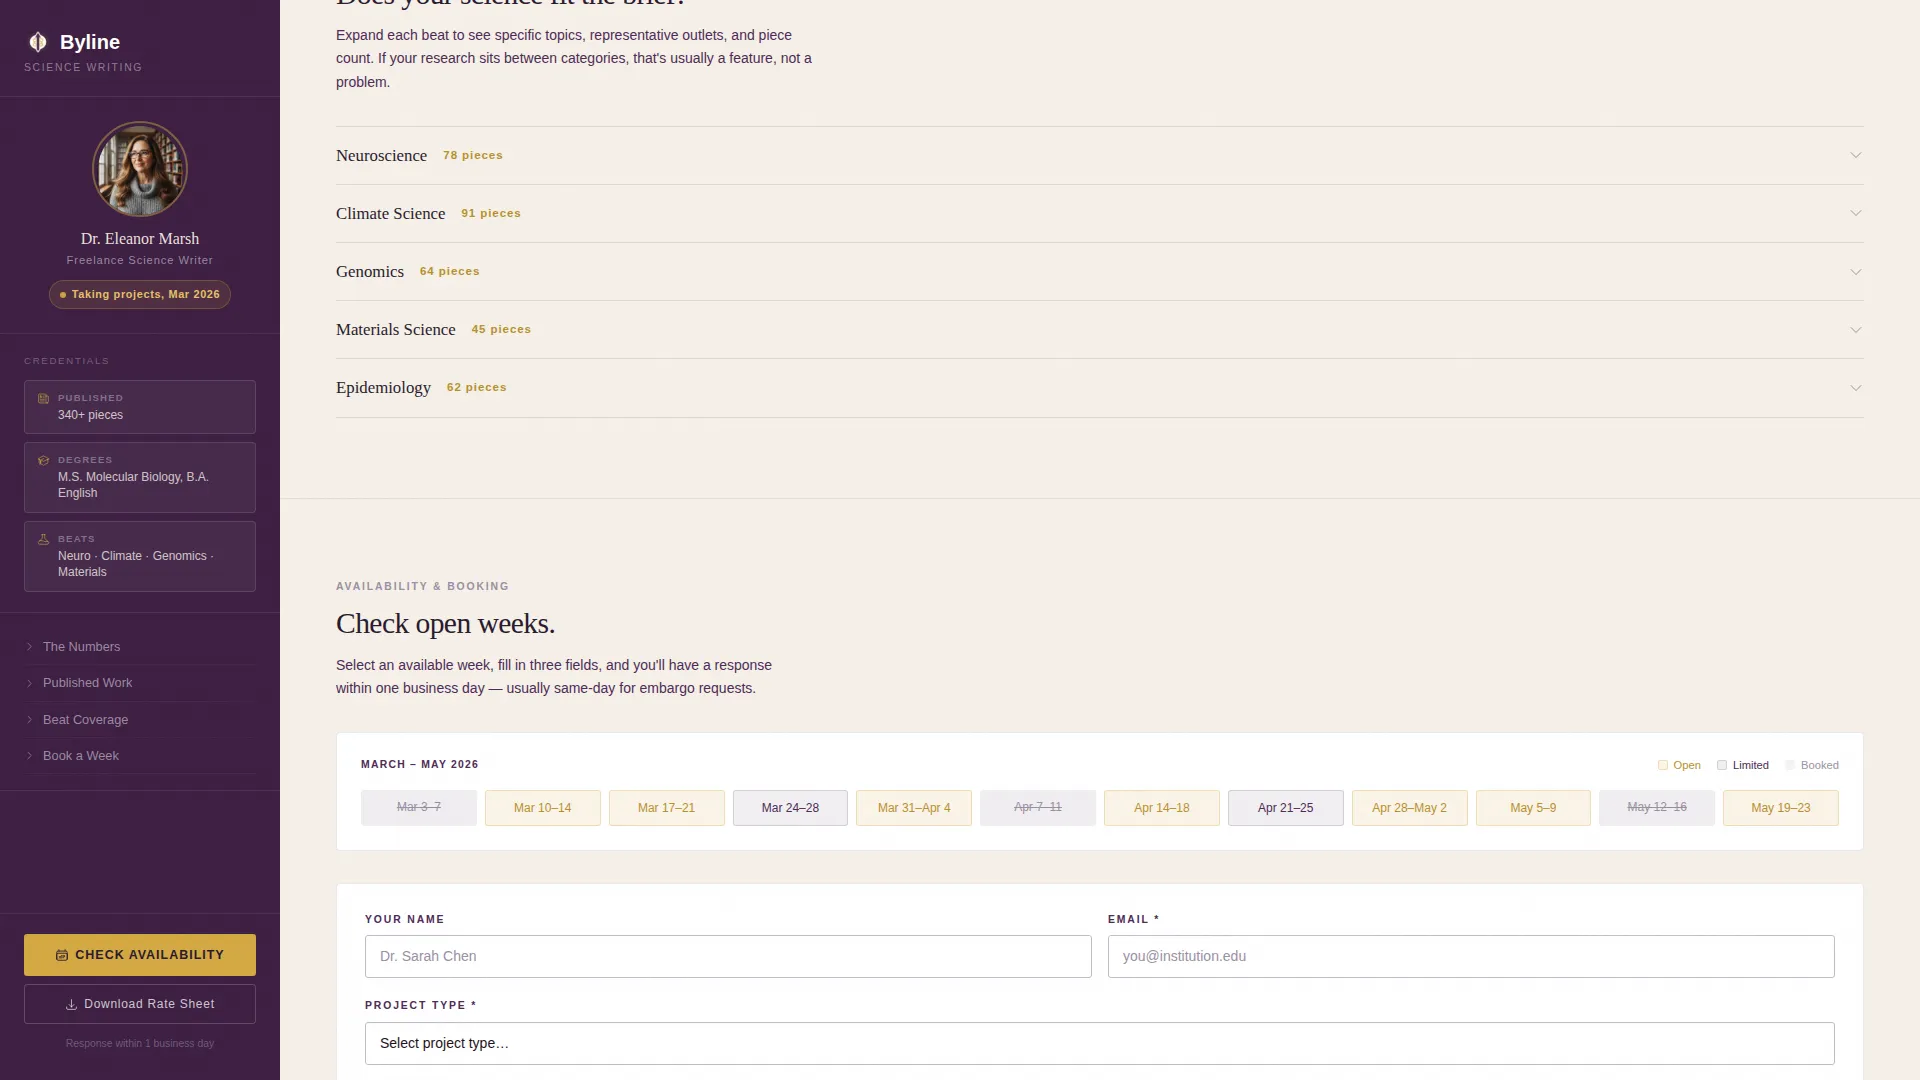
Task: Click the 'Check open weeks.' heading
Action: pos(445,624)
